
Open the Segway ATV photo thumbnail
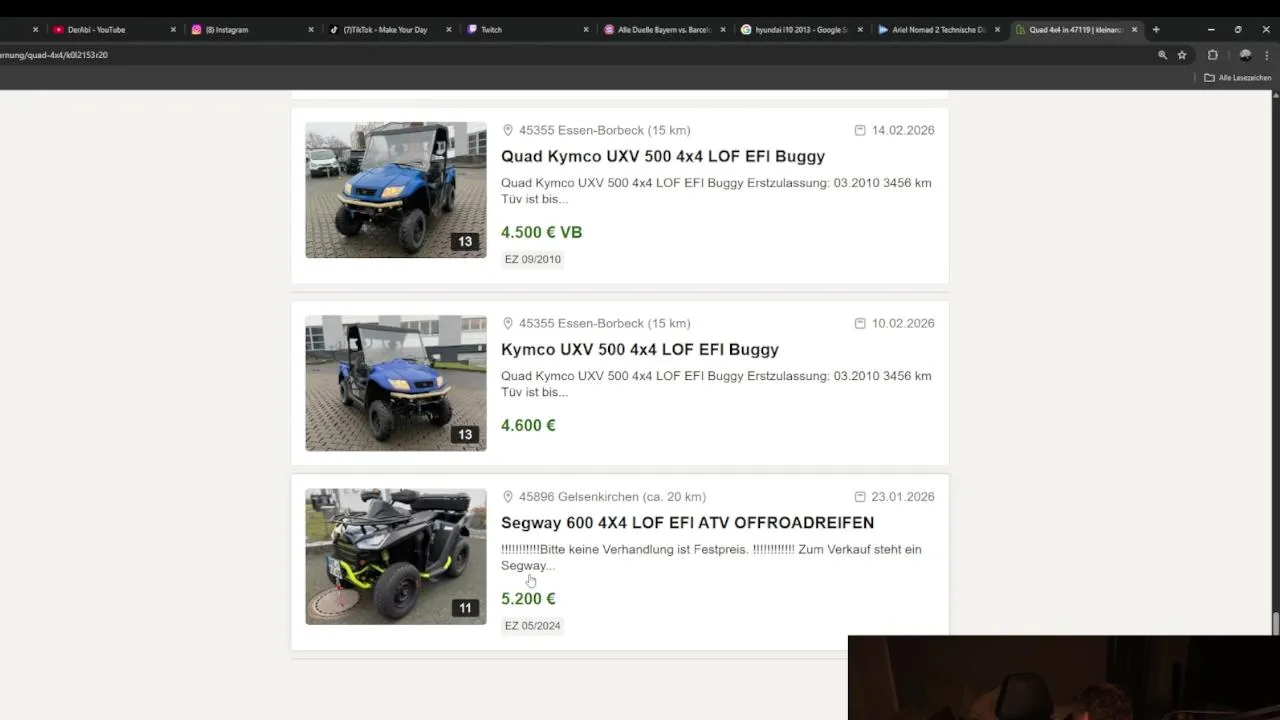pos(396,556)
